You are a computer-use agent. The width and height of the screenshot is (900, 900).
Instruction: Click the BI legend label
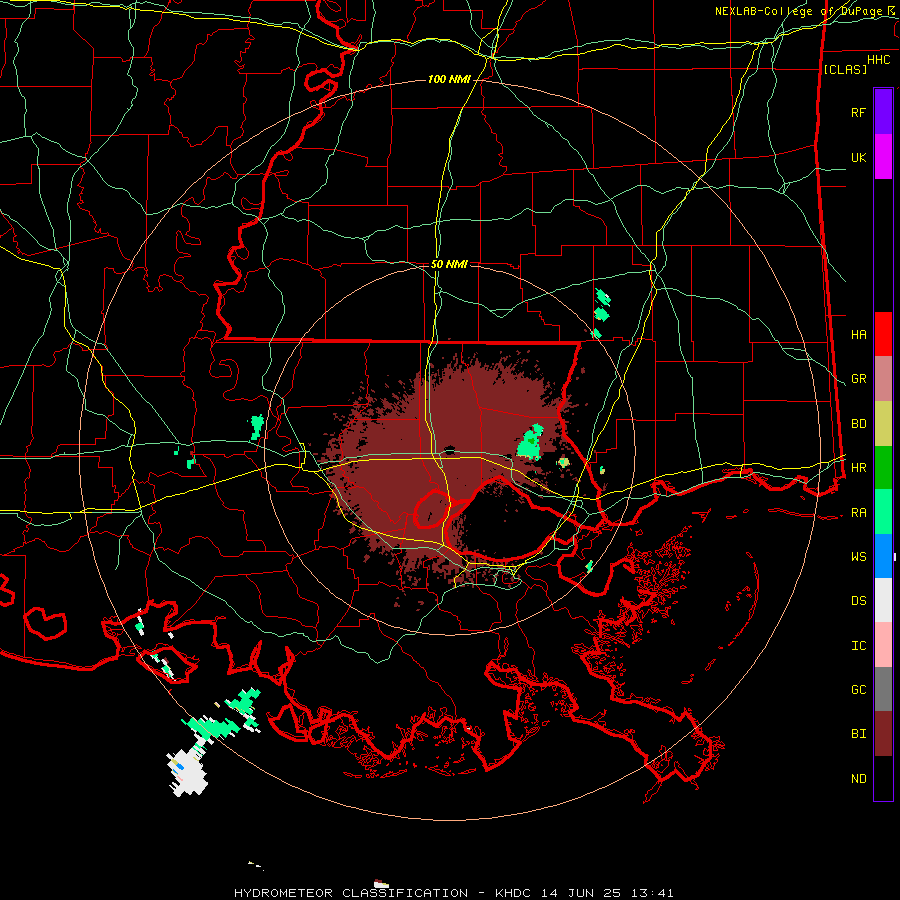pos(858,734)
